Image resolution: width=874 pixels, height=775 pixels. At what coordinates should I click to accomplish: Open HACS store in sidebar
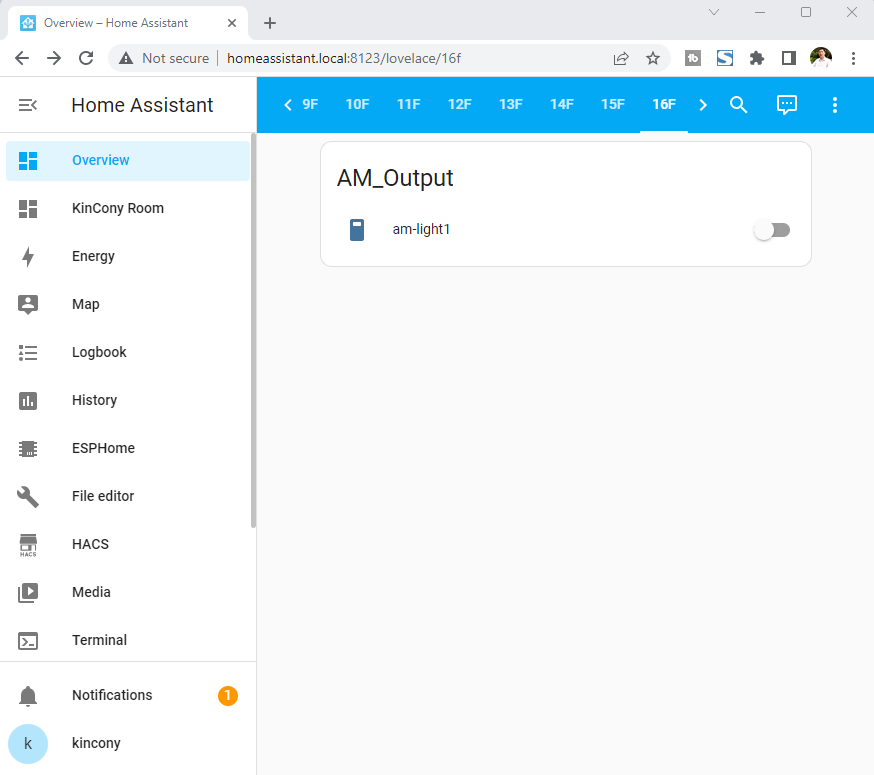[x=90, y=545]
